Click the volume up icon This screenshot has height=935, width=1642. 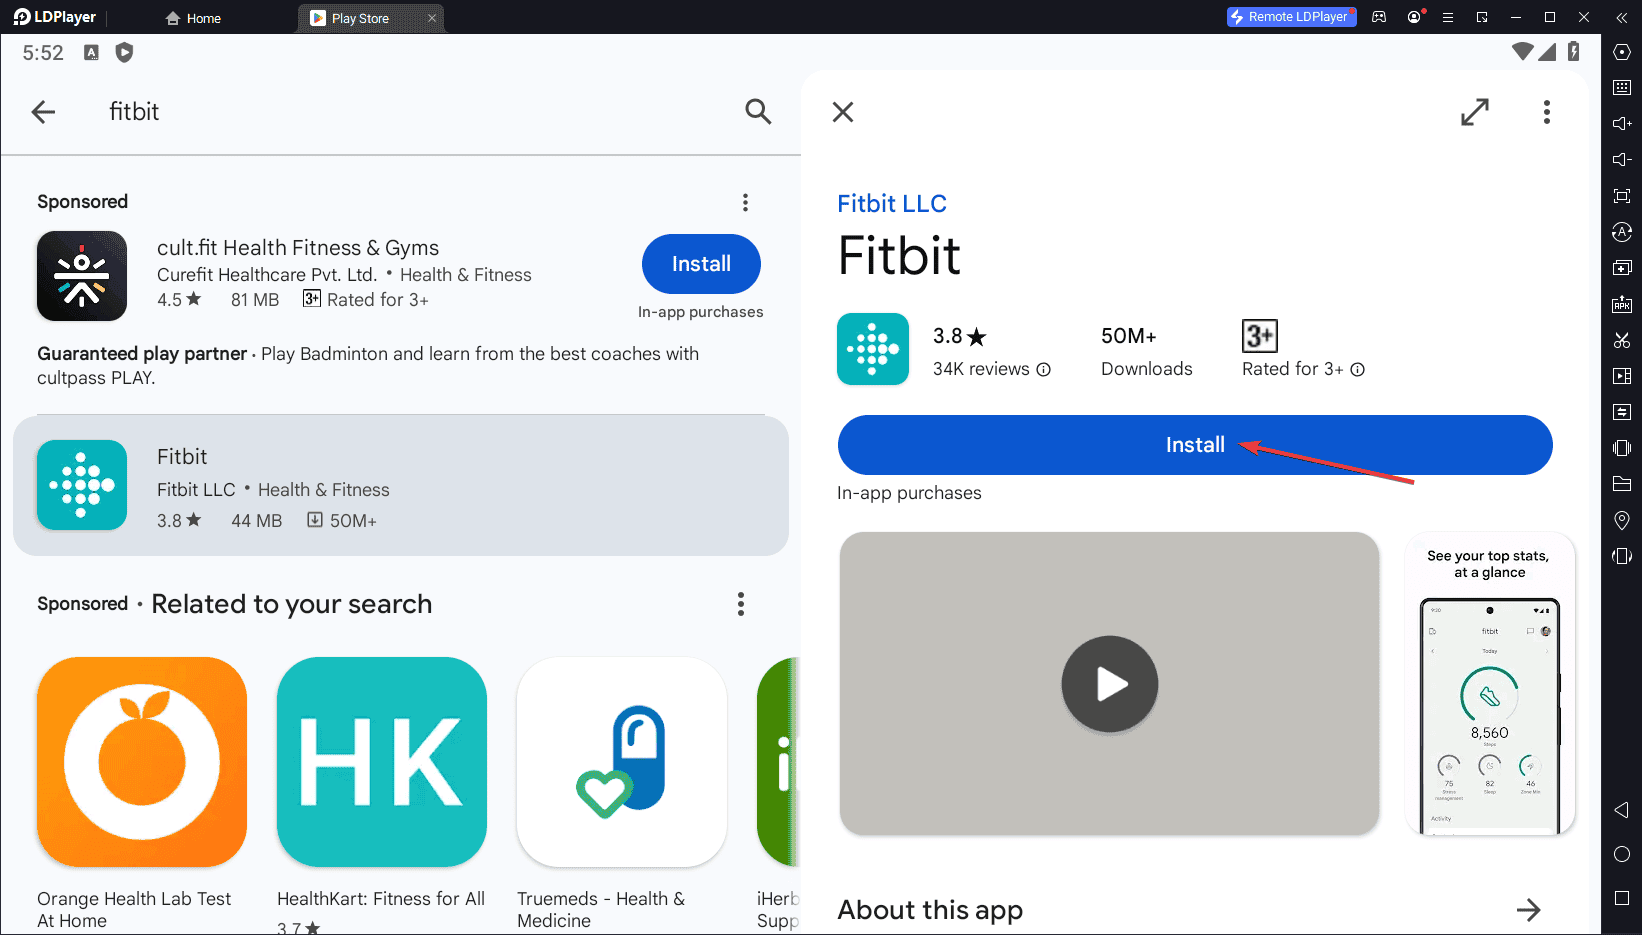[1622, 123]
